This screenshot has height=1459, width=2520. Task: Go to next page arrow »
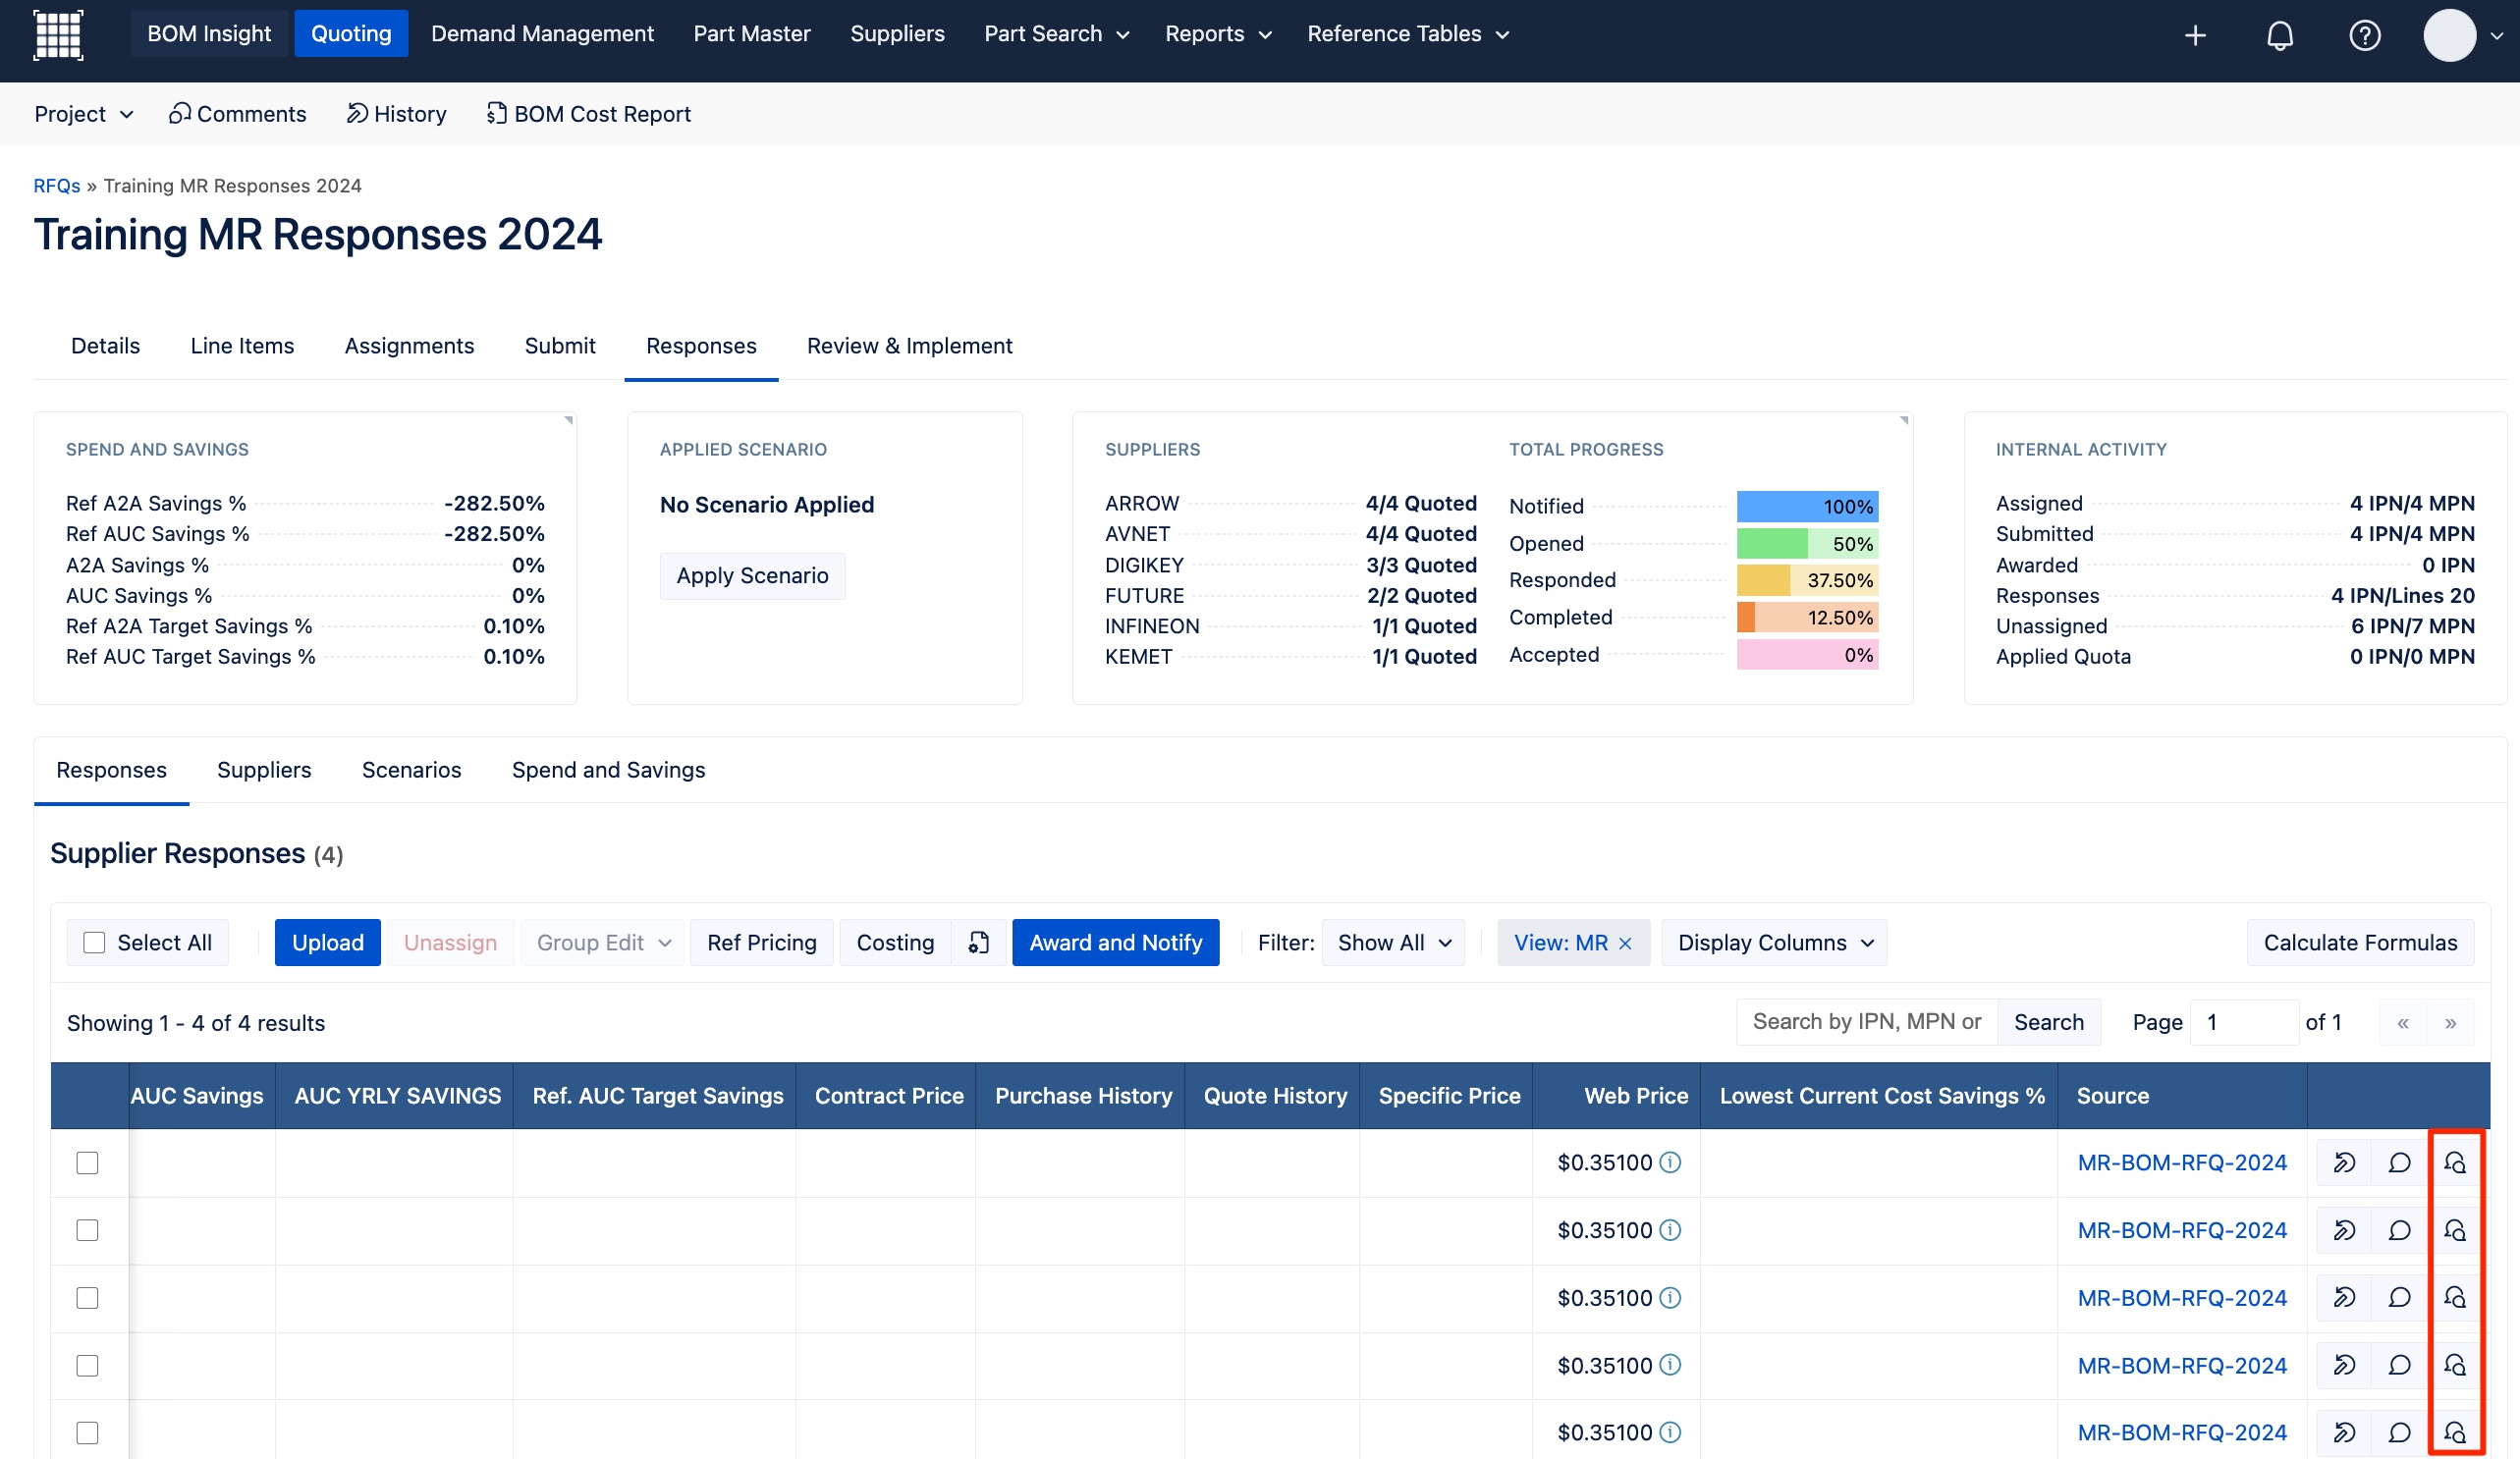click(2450, 1023)
